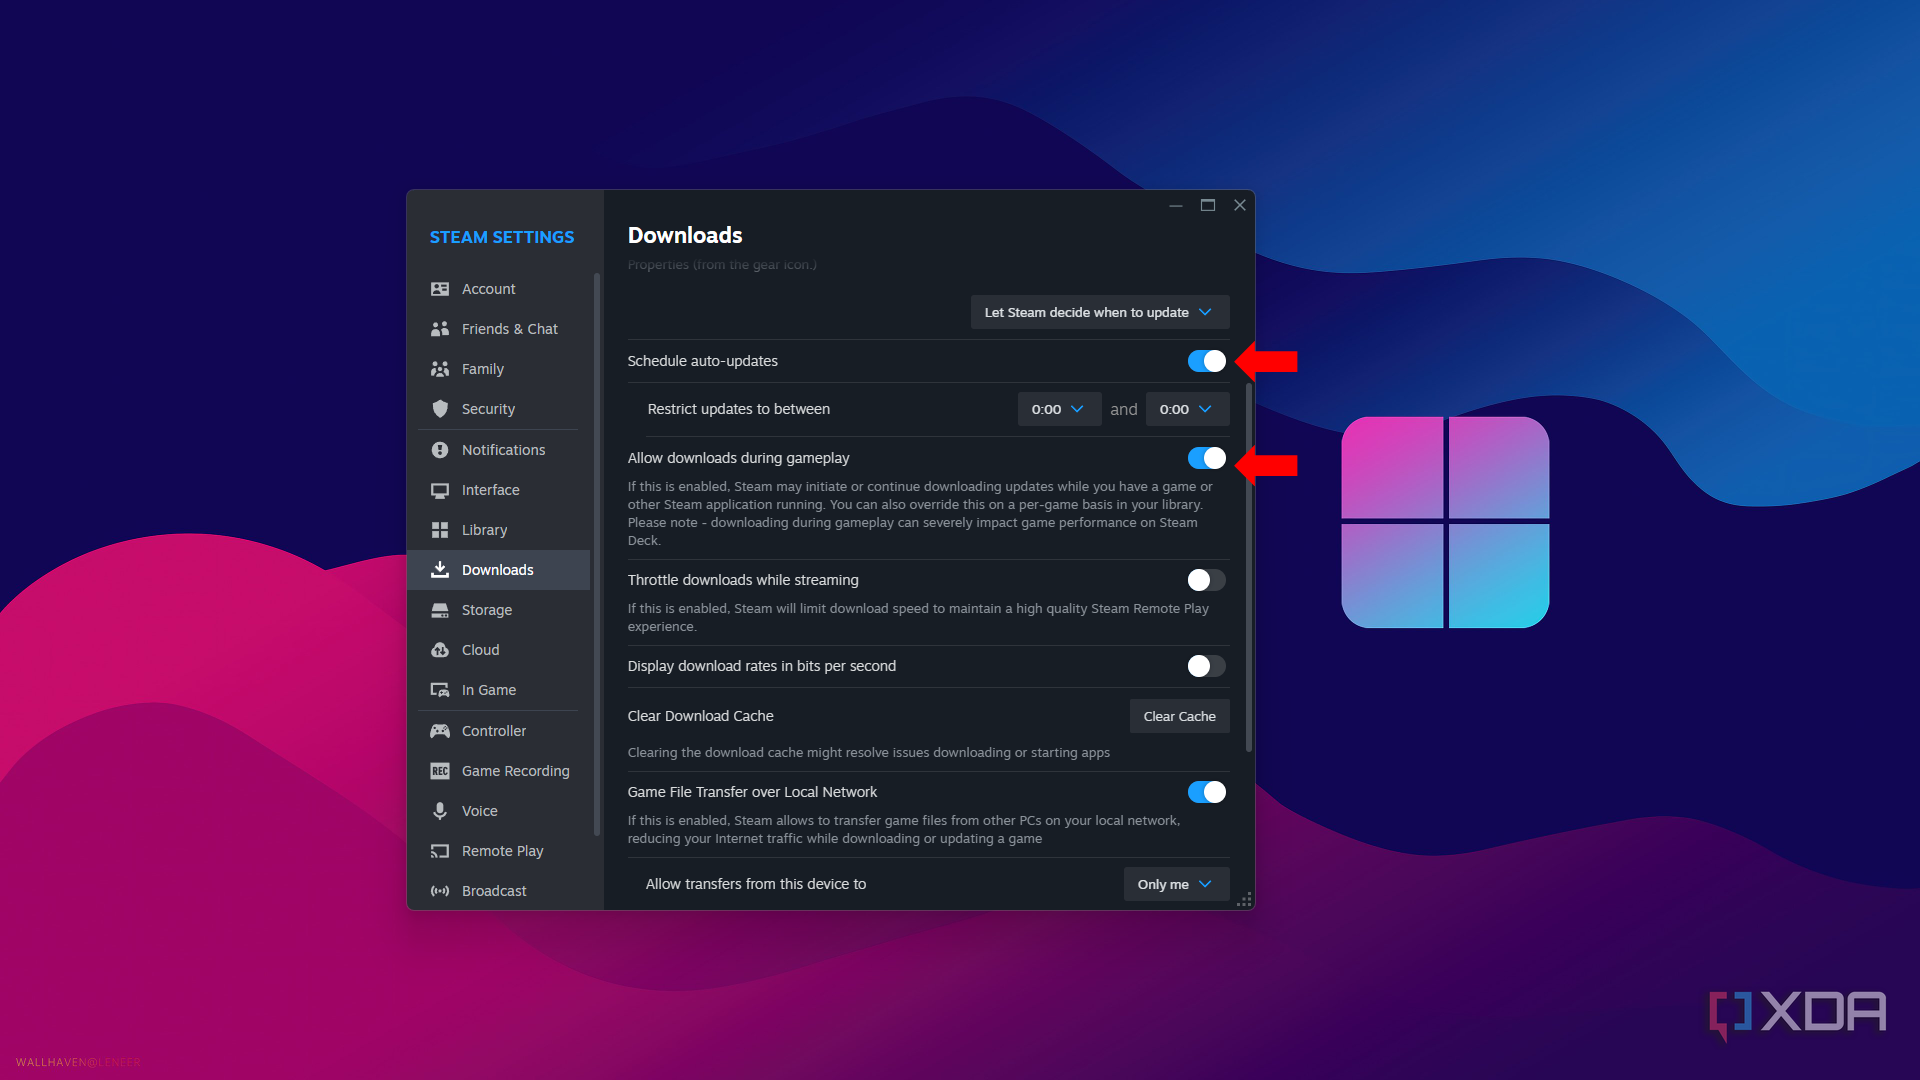Disable Schedule auto-updates

1206,361
